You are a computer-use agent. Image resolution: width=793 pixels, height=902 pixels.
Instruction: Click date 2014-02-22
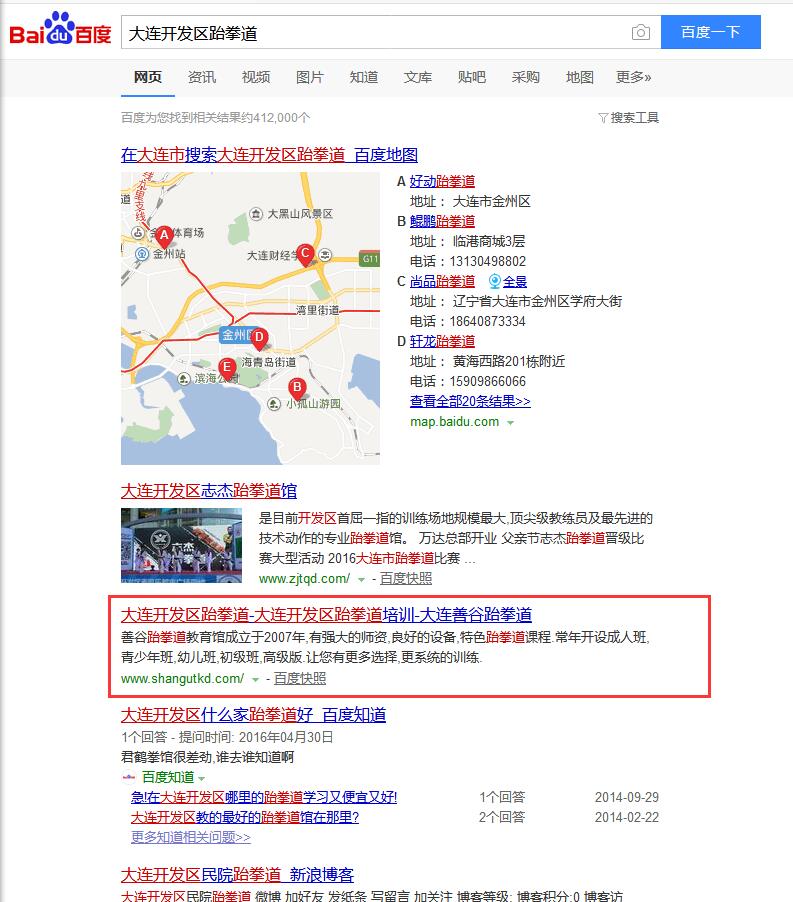627,817
